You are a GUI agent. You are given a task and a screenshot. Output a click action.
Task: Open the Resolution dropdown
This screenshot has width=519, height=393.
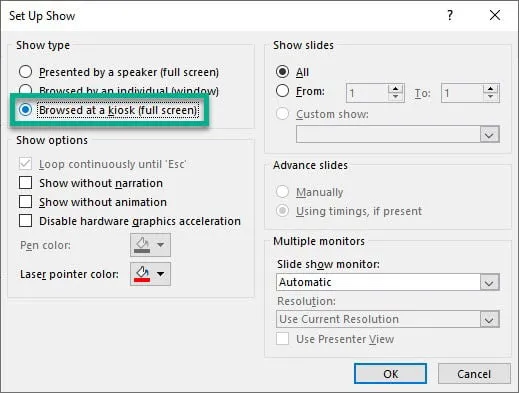(489, 319)
